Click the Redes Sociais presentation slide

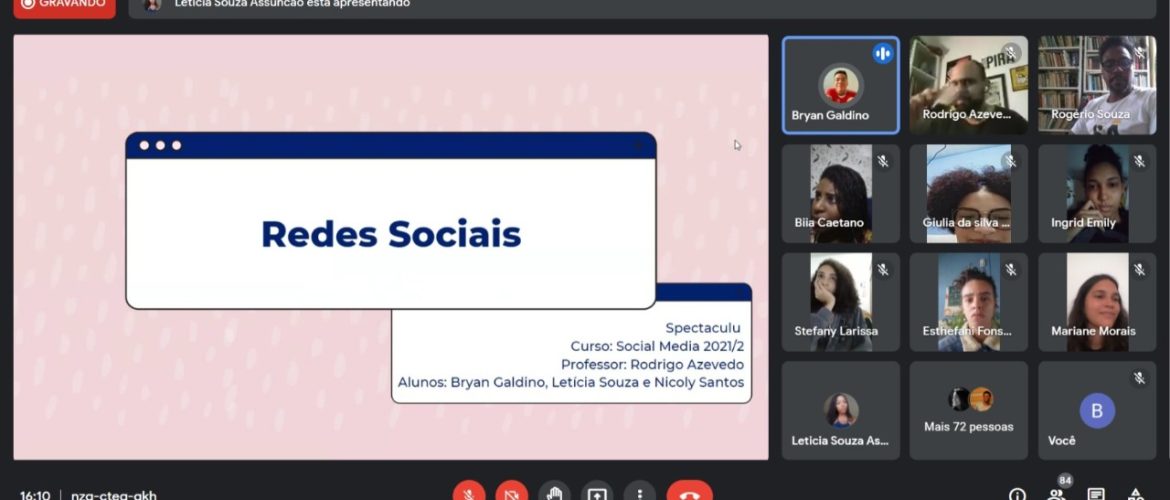click(390, 247)
